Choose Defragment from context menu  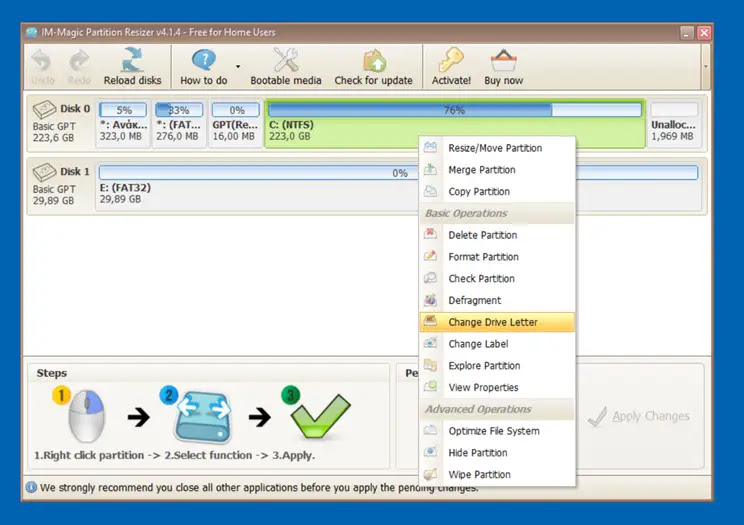pyautogui.click(x=497, y=300)
